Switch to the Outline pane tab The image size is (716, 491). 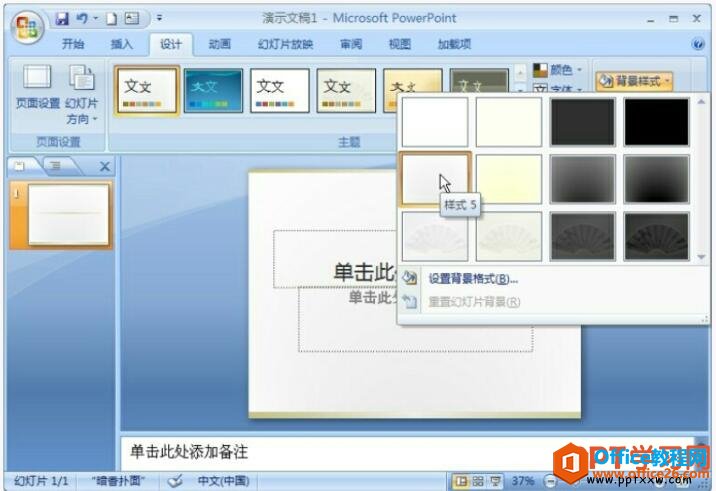click(x=57, y=166)
